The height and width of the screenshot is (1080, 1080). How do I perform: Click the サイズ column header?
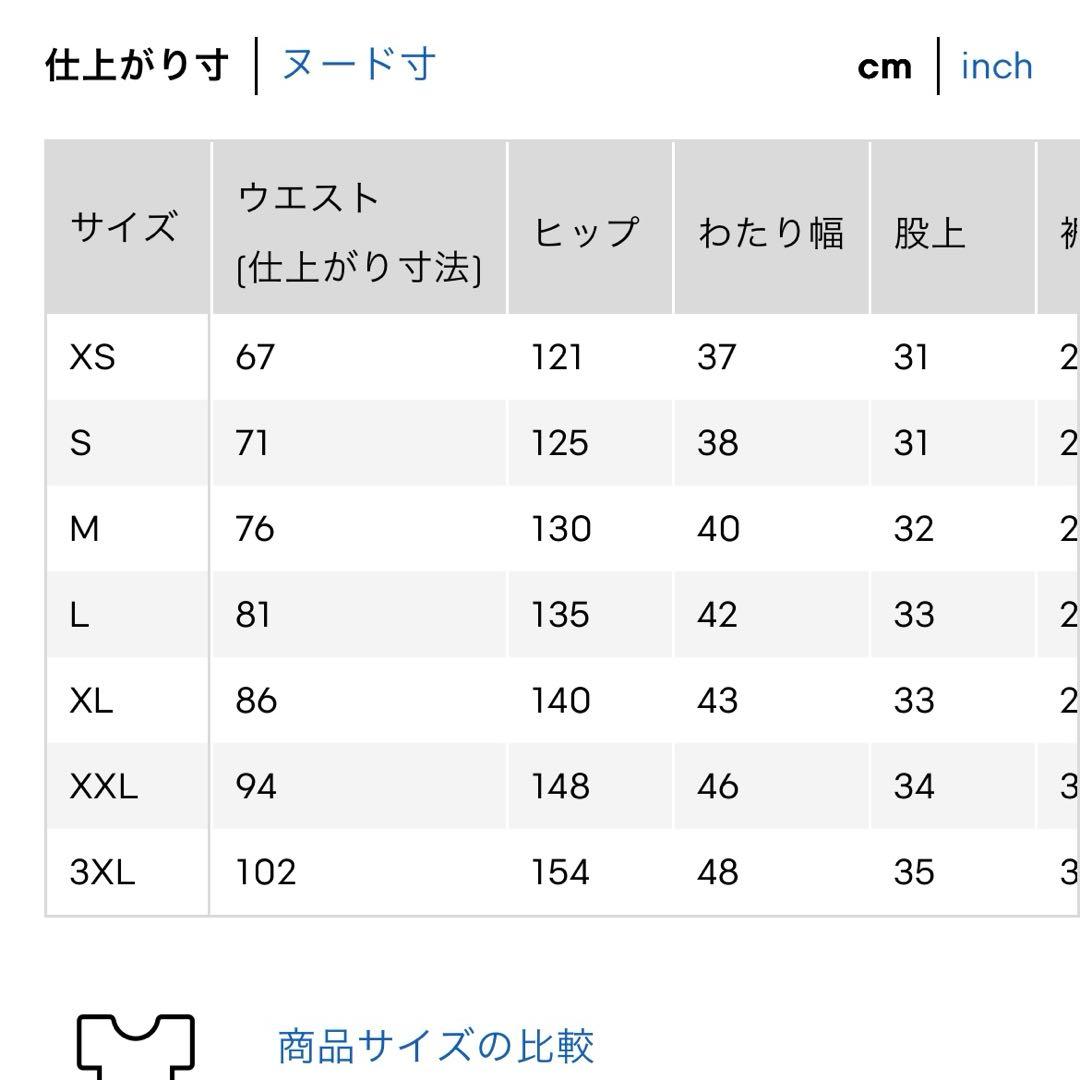click(x=124, y=227)
